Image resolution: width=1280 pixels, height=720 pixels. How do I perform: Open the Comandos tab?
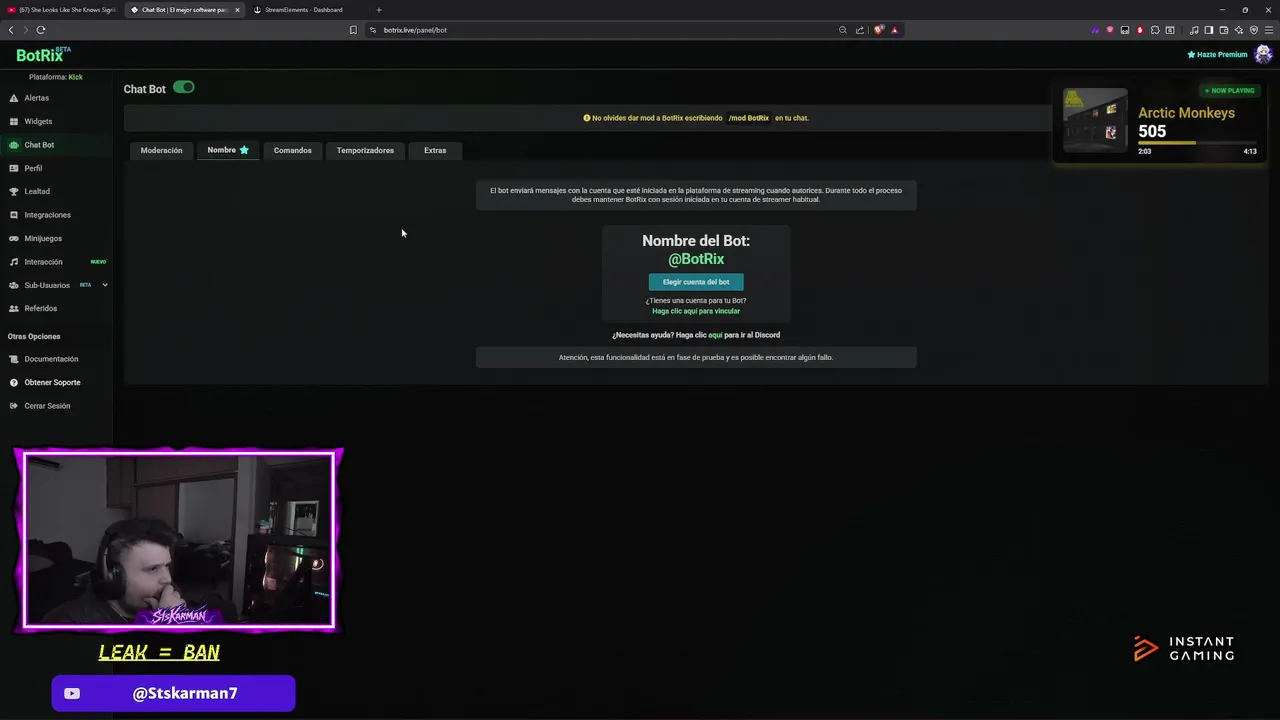(293, 150)
